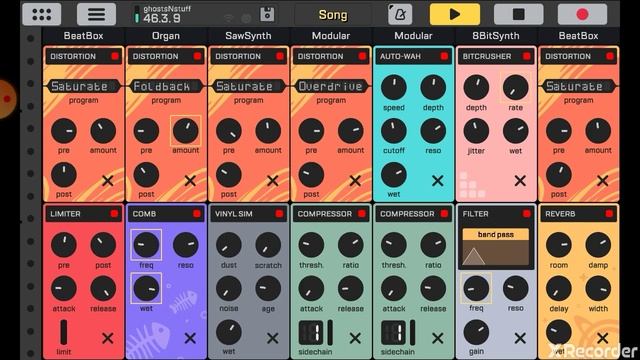Click the Reverb damp knob
Screen dimensions: 640x360
point(598,245)
